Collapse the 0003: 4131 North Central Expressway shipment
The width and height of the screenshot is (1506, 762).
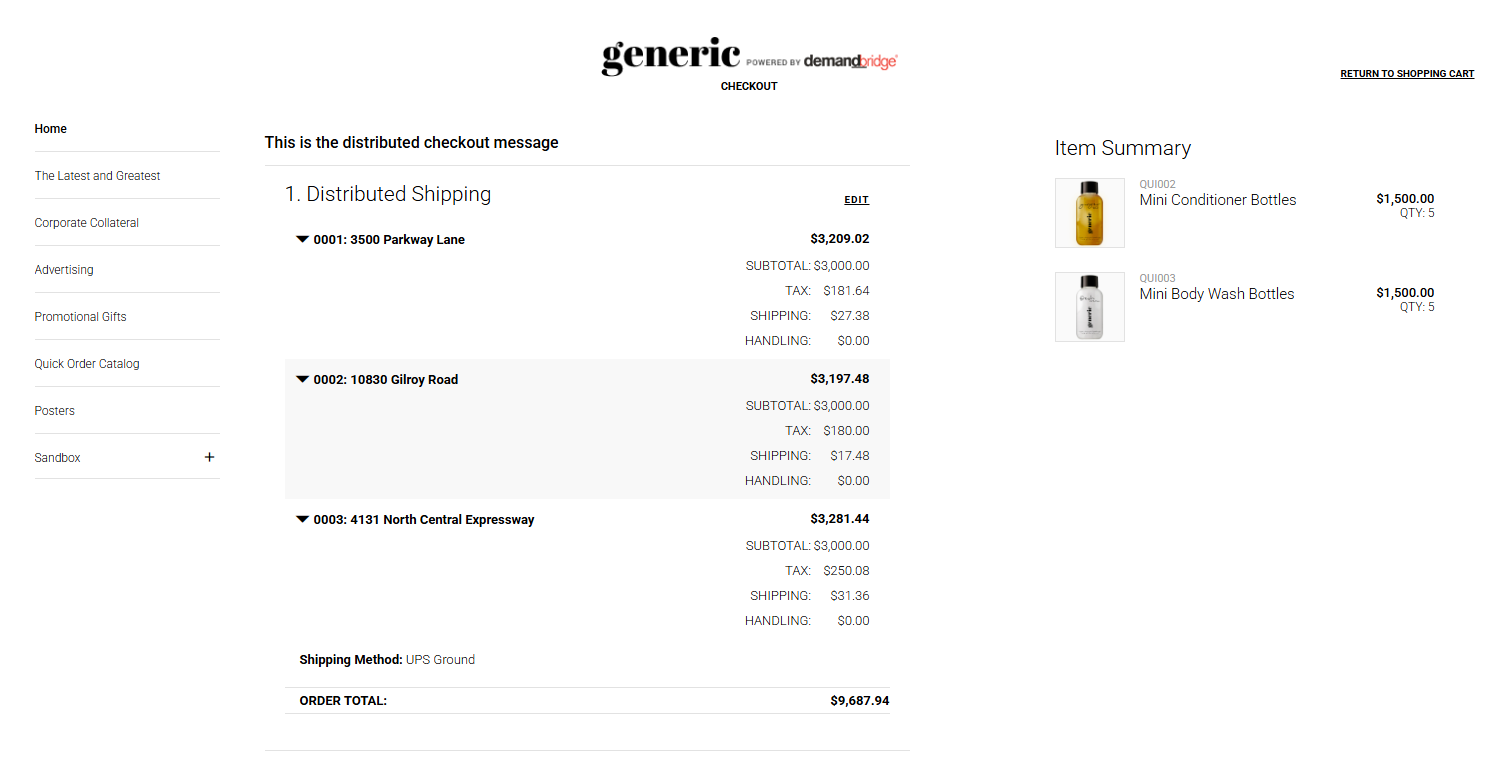pos(302,520)
